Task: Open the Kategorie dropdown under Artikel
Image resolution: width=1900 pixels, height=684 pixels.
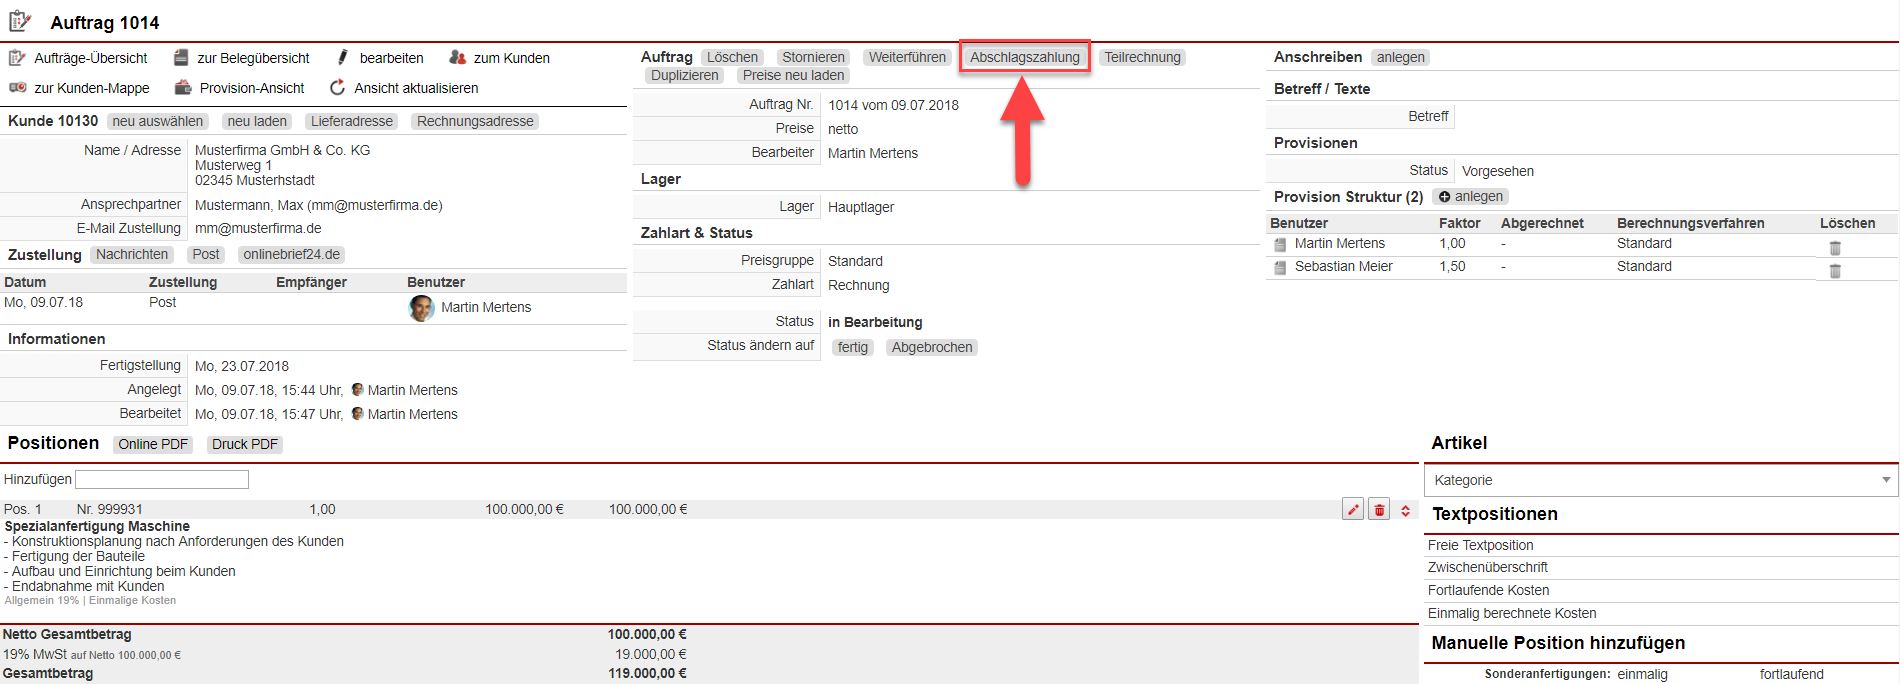Action: [x=1661, y=480]
